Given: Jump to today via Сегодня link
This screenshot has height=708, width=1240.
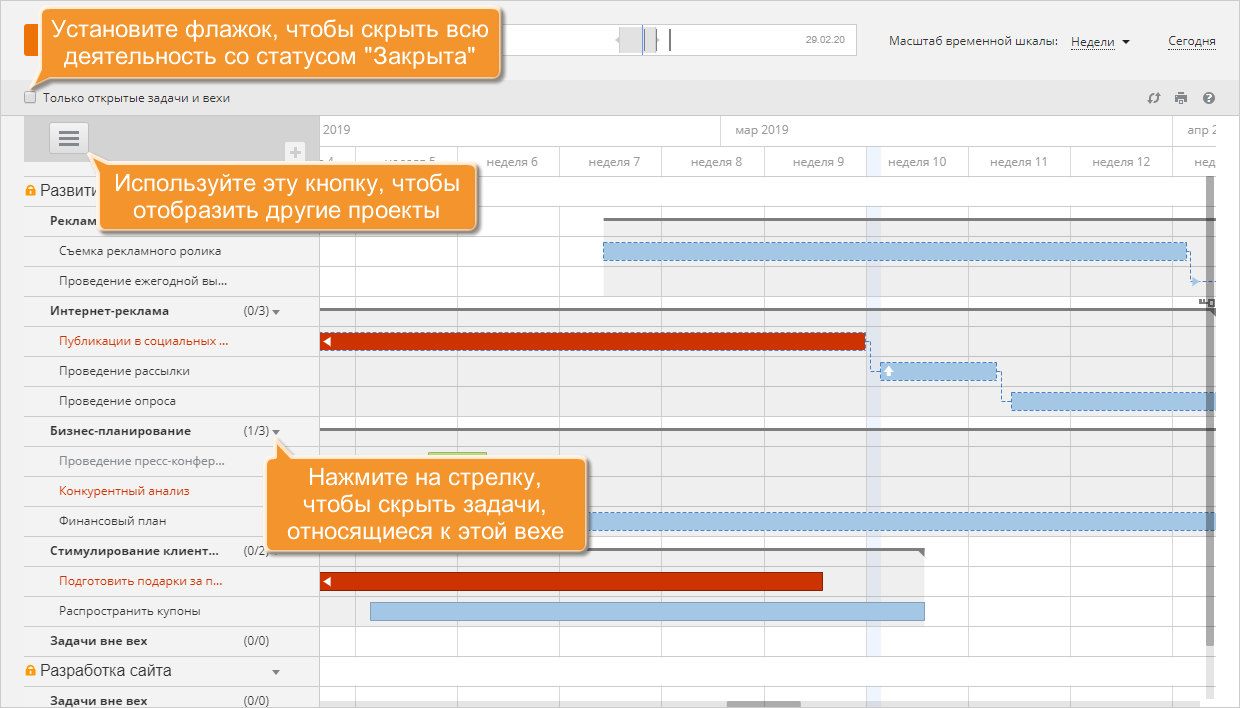Looking at the screenshot, I should [1191, 42].
